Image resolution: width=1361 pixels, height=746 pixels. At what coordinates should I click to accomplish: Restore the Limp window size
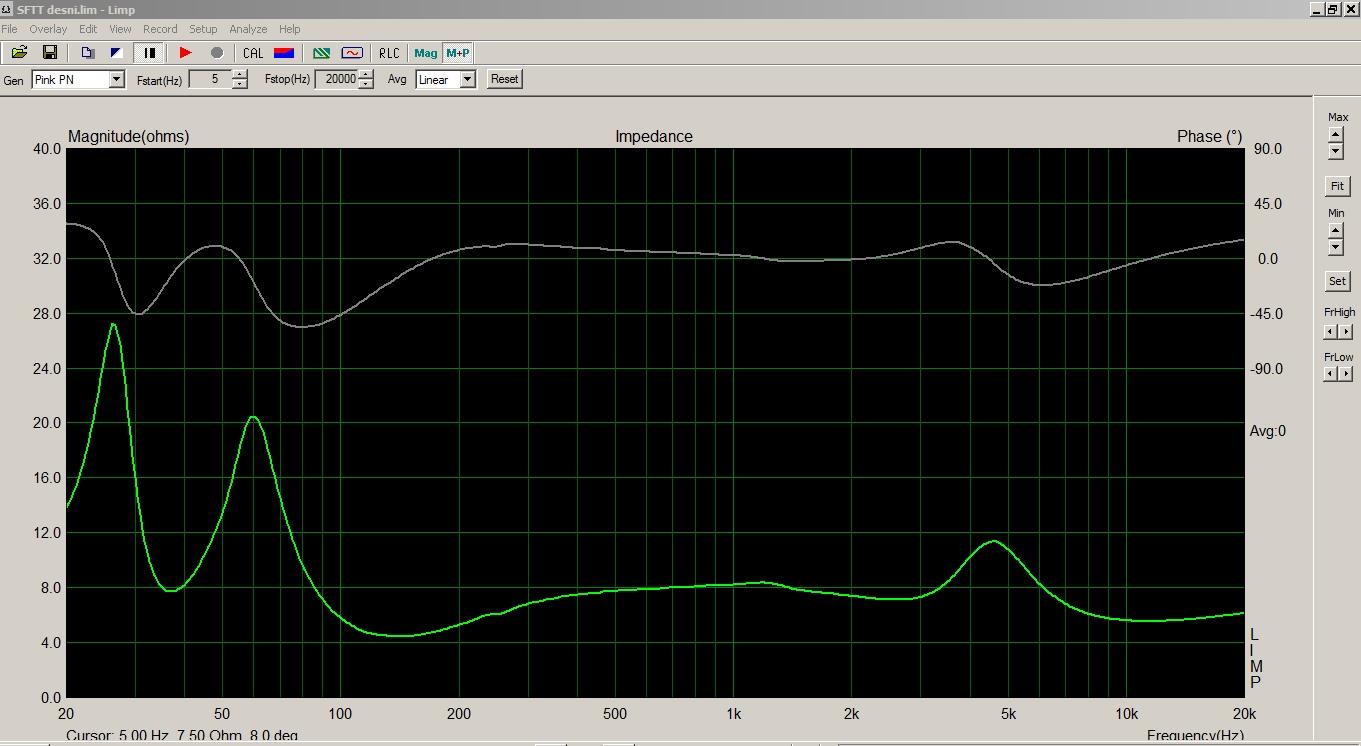pos(1332,9)
